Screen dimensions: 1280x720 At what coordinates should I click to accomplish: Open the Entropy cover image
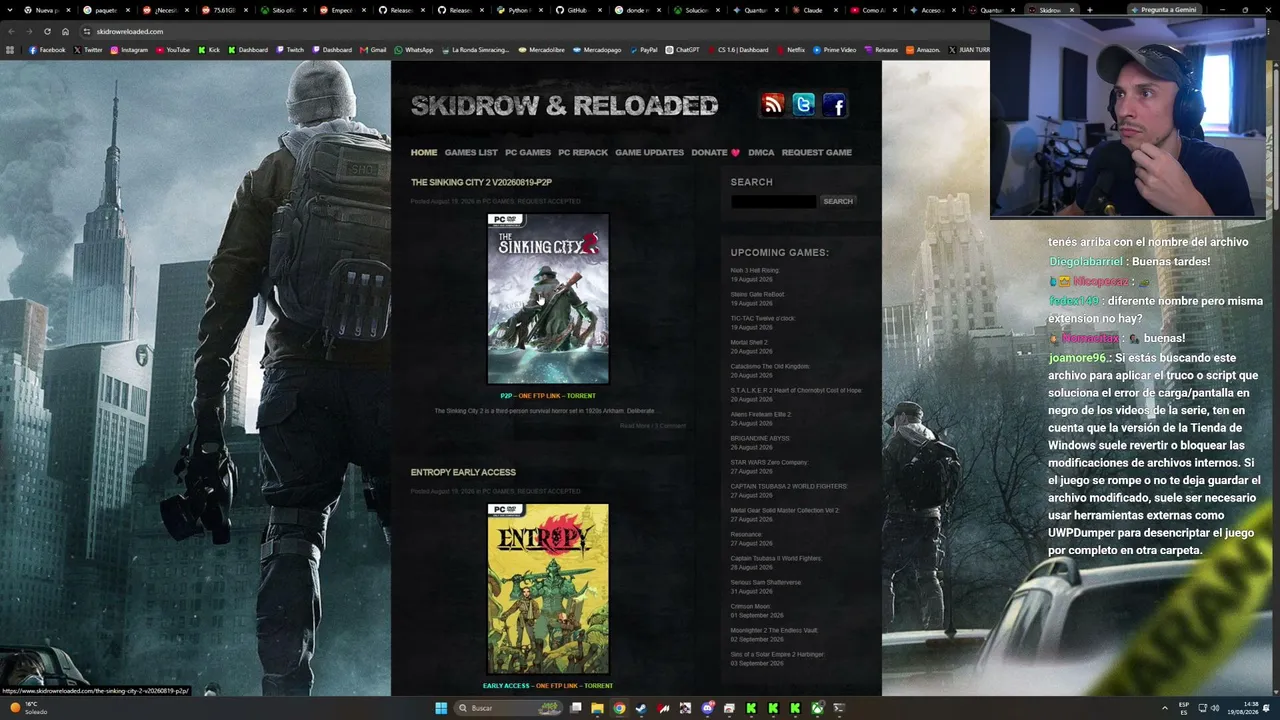[548, 589]
